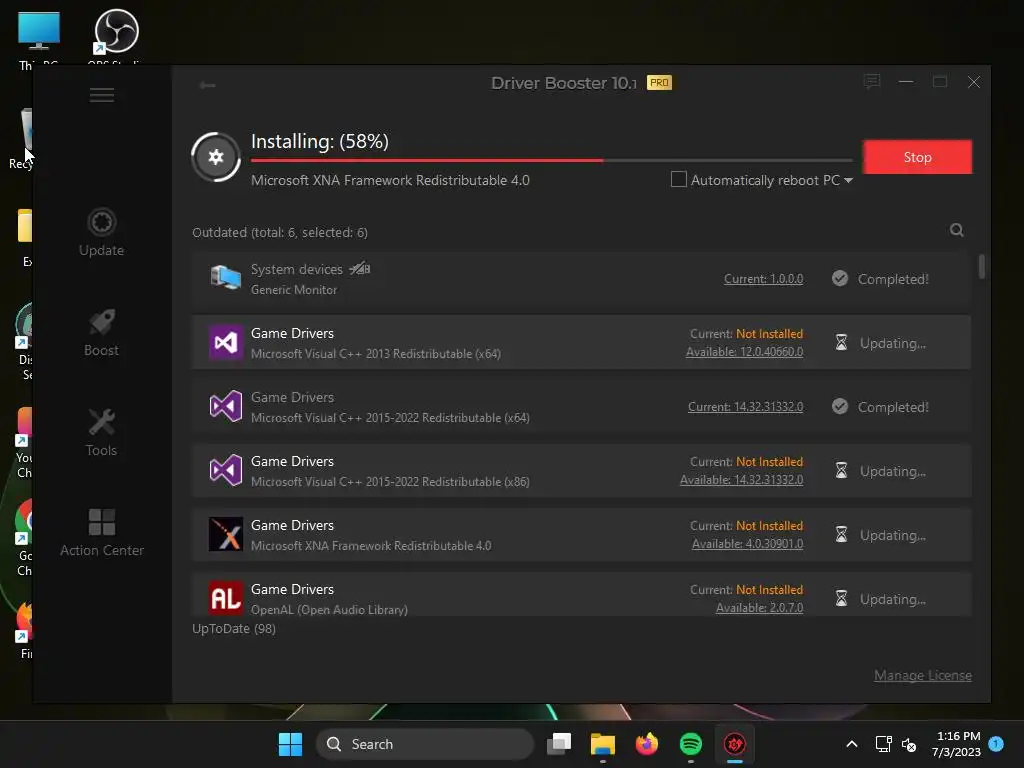Open Task View from taskbar
The height and width of the screenshot is (768, 1024).
click(559, 744)
